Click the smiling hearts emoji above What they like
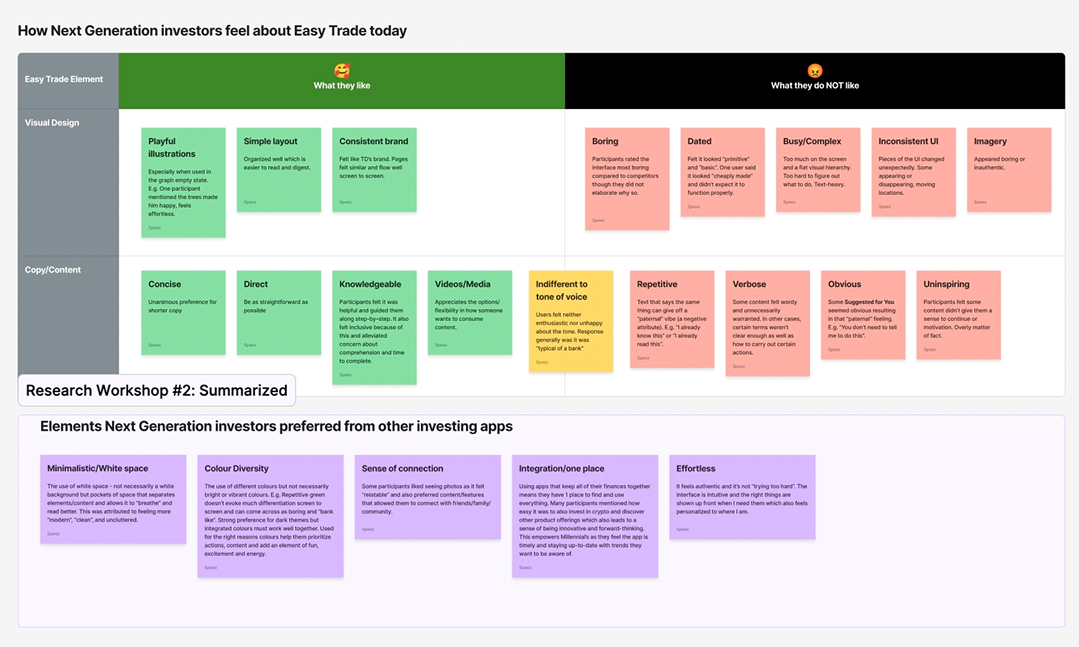 [x=342, y=71]
